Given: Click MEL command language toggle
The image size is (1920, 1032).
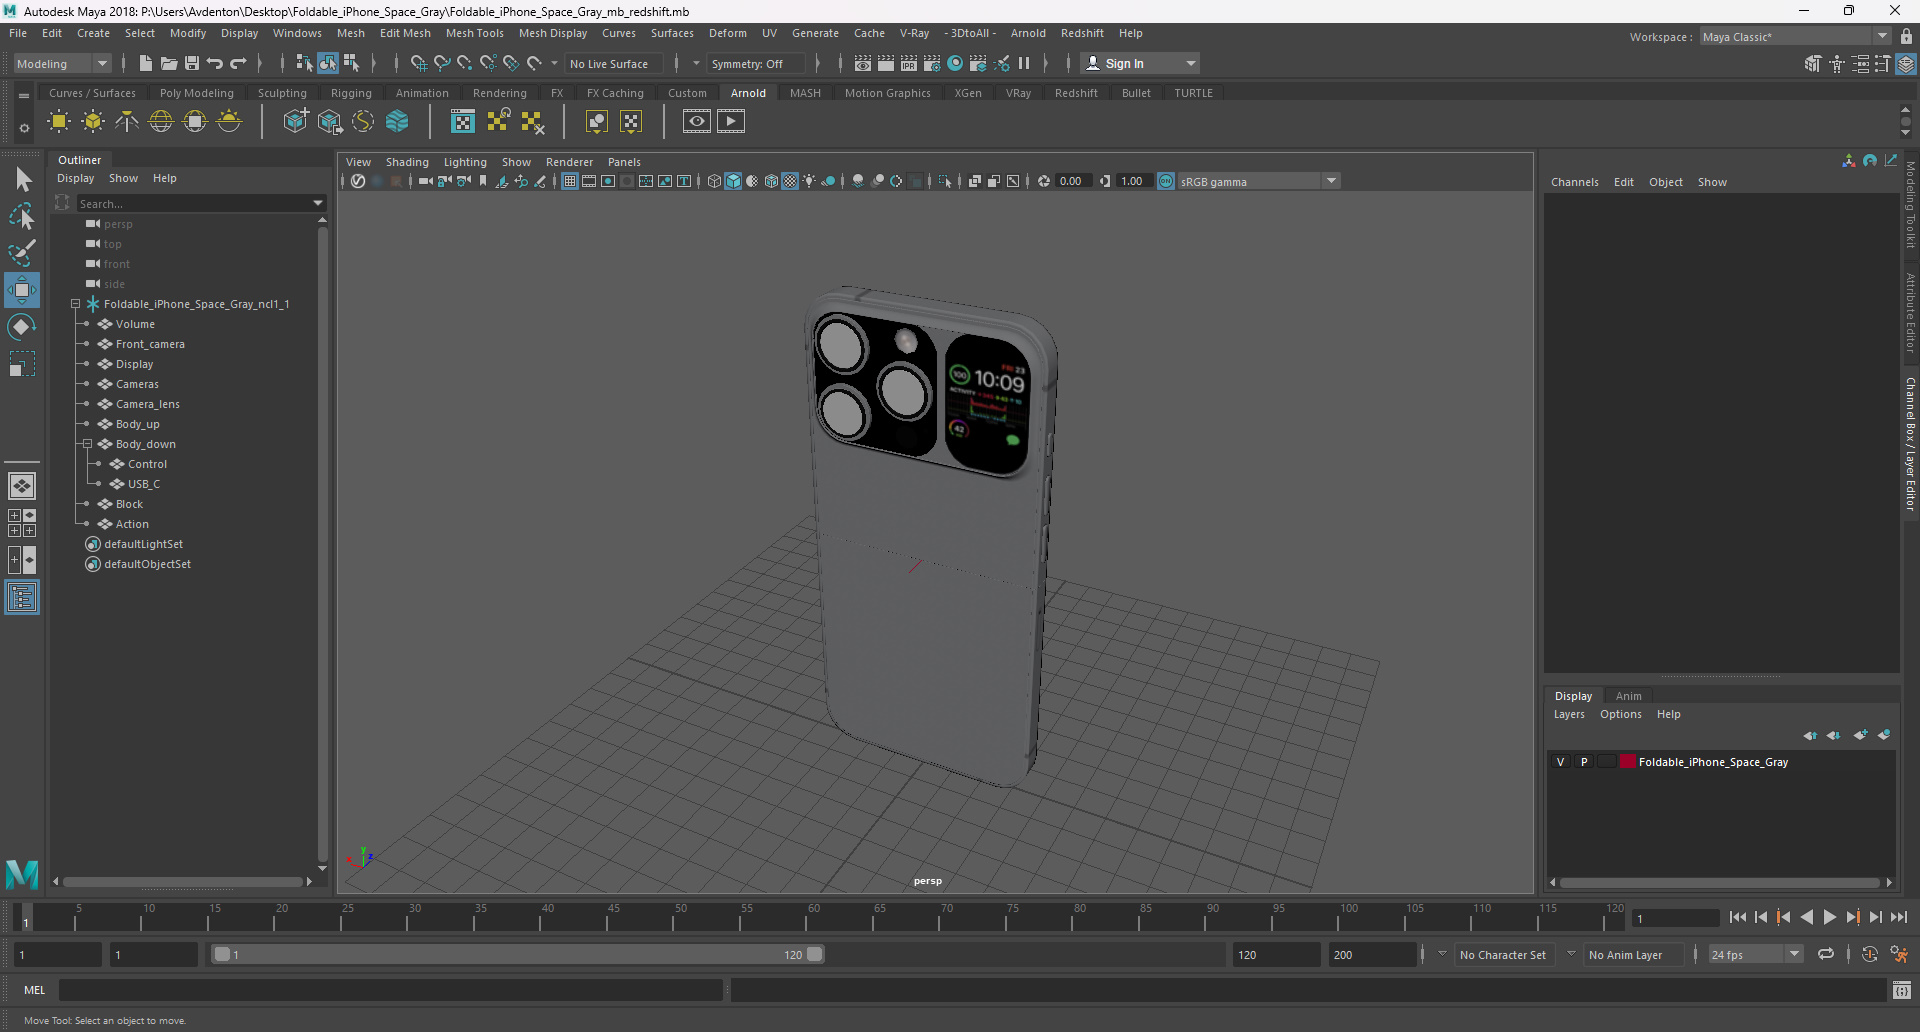Looking at the screenshot, I should [35, 990].
